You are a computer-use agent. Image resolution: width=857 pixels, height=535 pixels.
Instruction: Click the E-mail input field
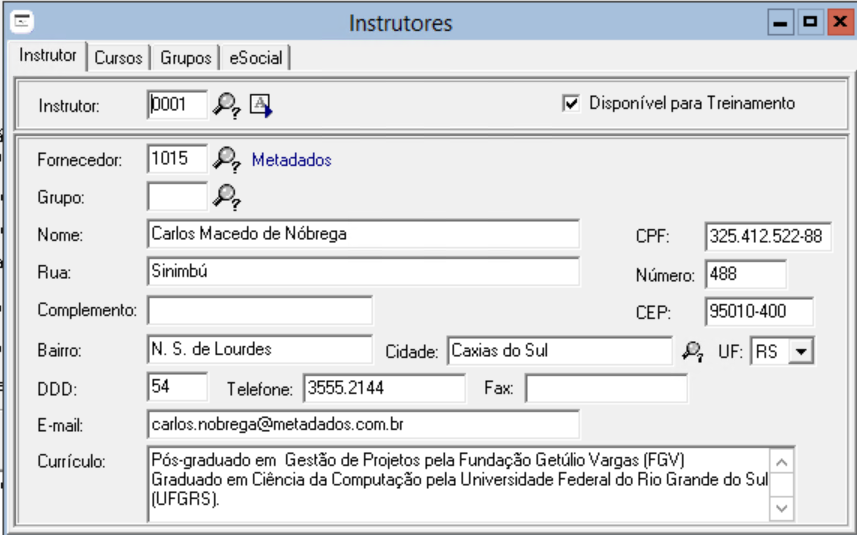tap(362, 424)
